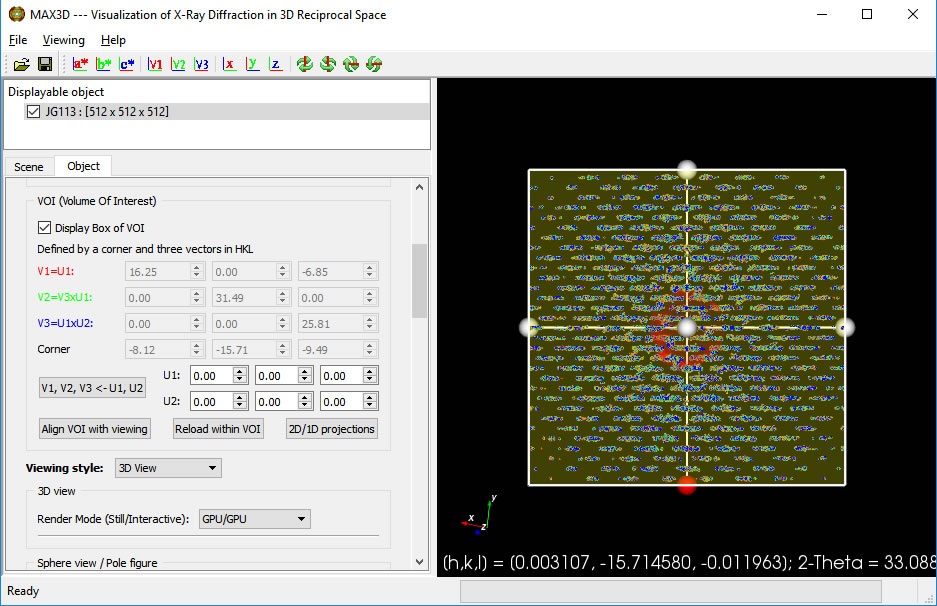Screen dimensions: 937x606
Task: Click the red handle on VOI box
Action: click(687, 486)
